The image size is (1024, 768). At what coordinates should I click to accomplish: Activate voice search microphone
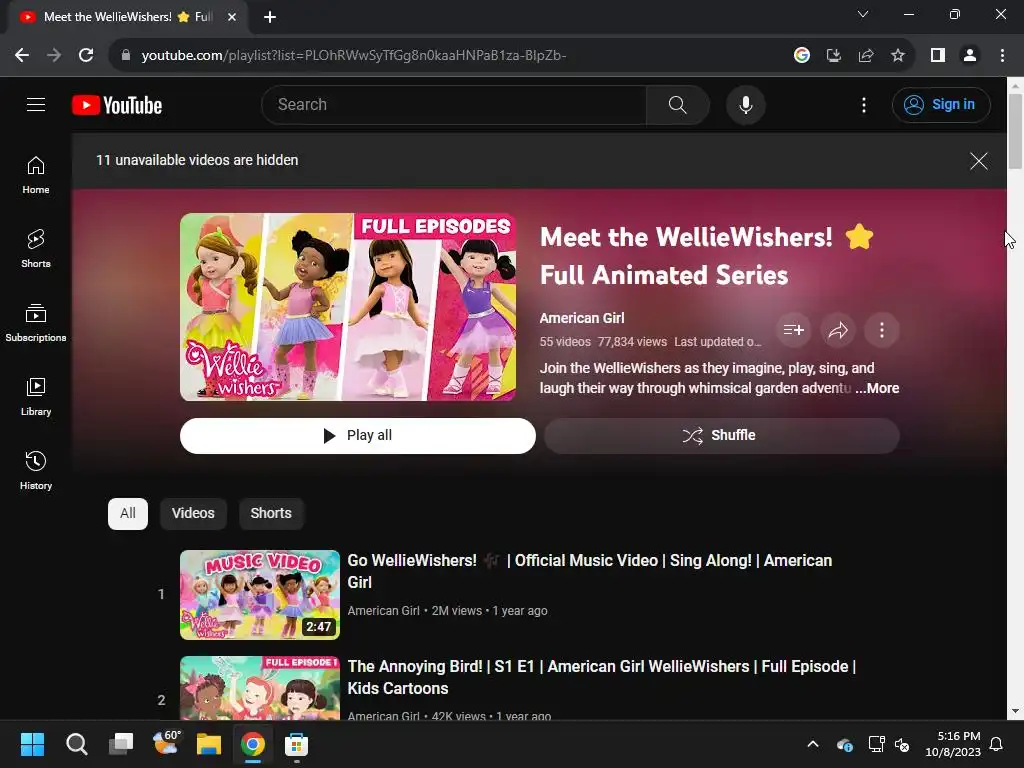point(745,104)
